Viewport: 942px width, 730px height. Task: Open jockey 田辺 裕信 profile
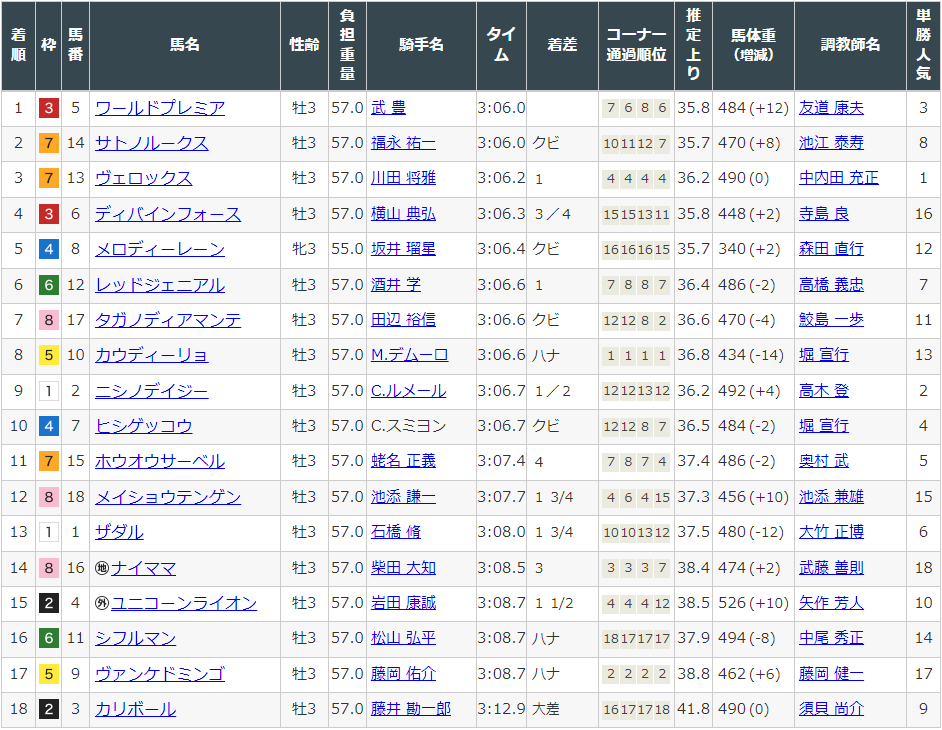click(403, 320)
